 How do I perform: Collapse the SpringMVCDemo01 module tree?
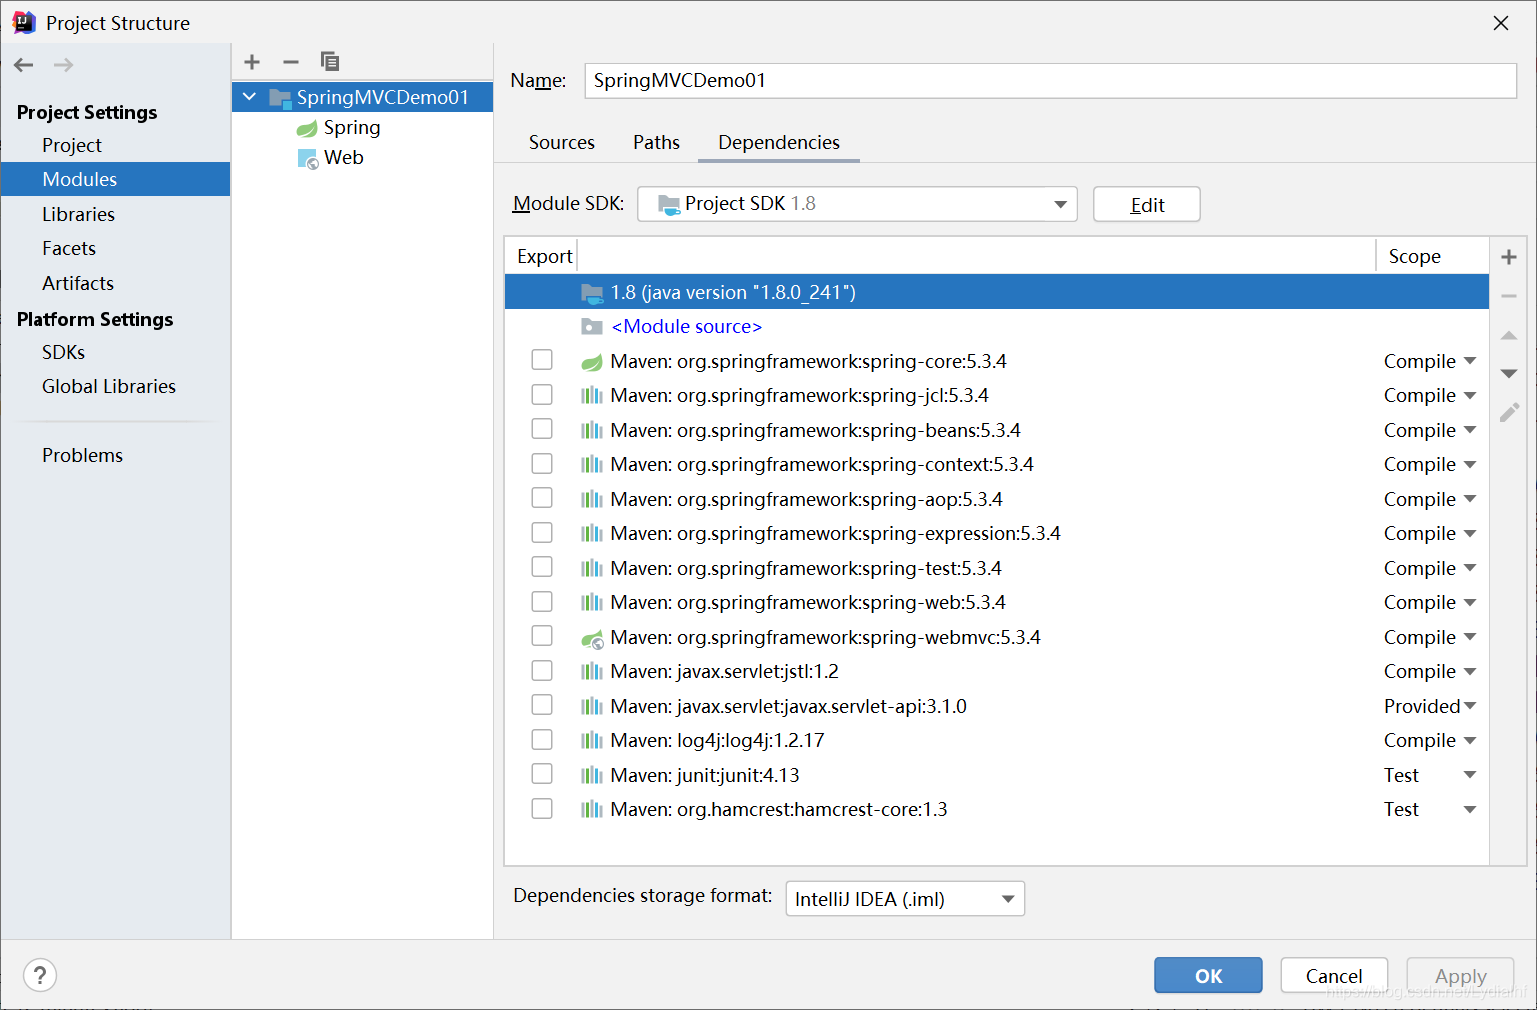pos(250,97)
